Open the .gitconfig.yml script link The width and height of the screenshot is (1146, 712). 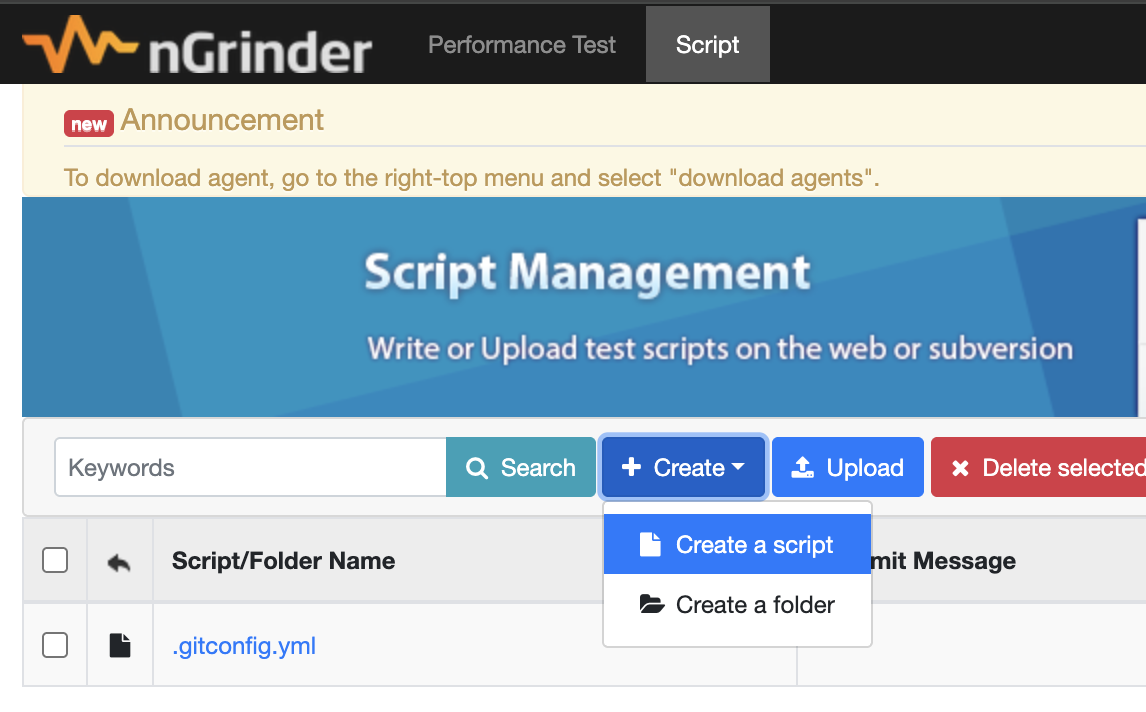tap(244, 646)
